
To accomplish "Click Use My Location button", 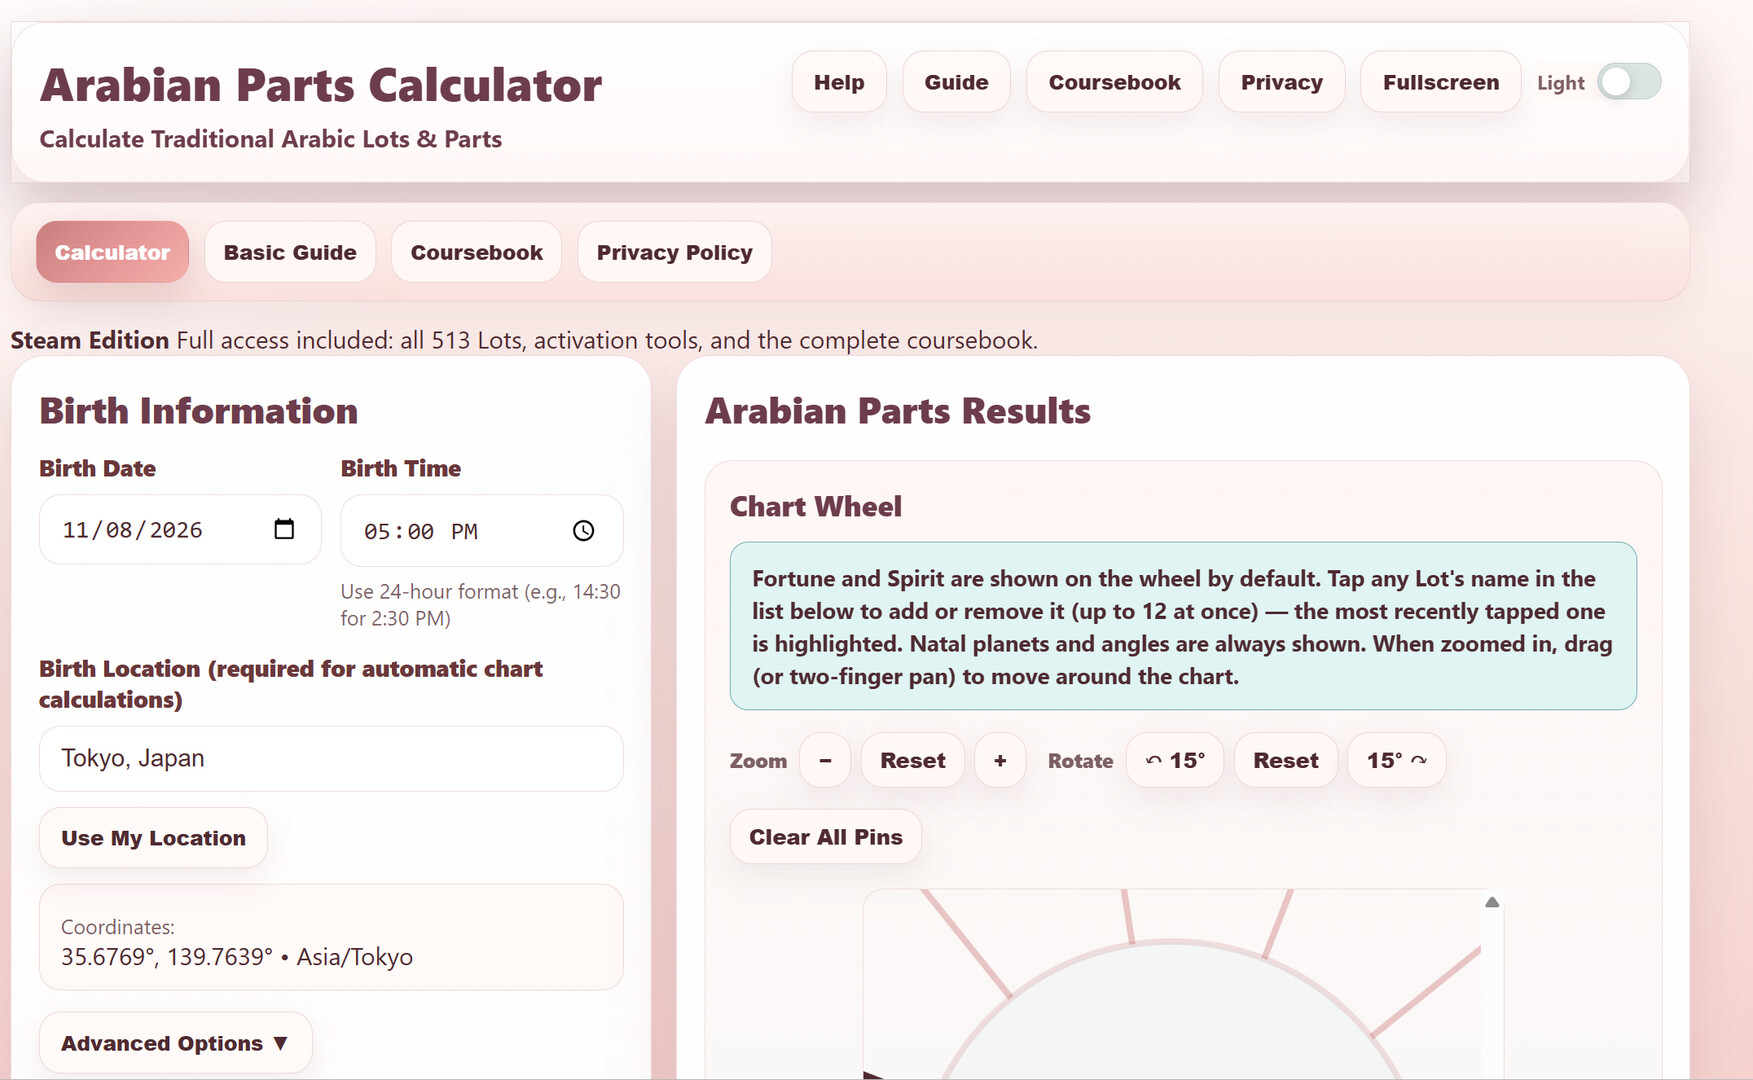I will (153, 838).
